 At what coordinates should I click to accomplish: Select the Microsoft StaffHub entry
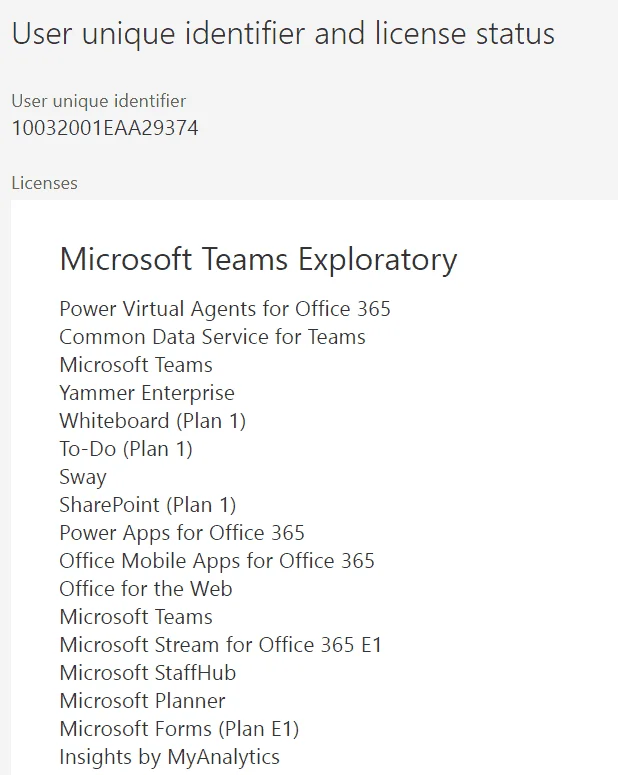[x=148, y=673]
